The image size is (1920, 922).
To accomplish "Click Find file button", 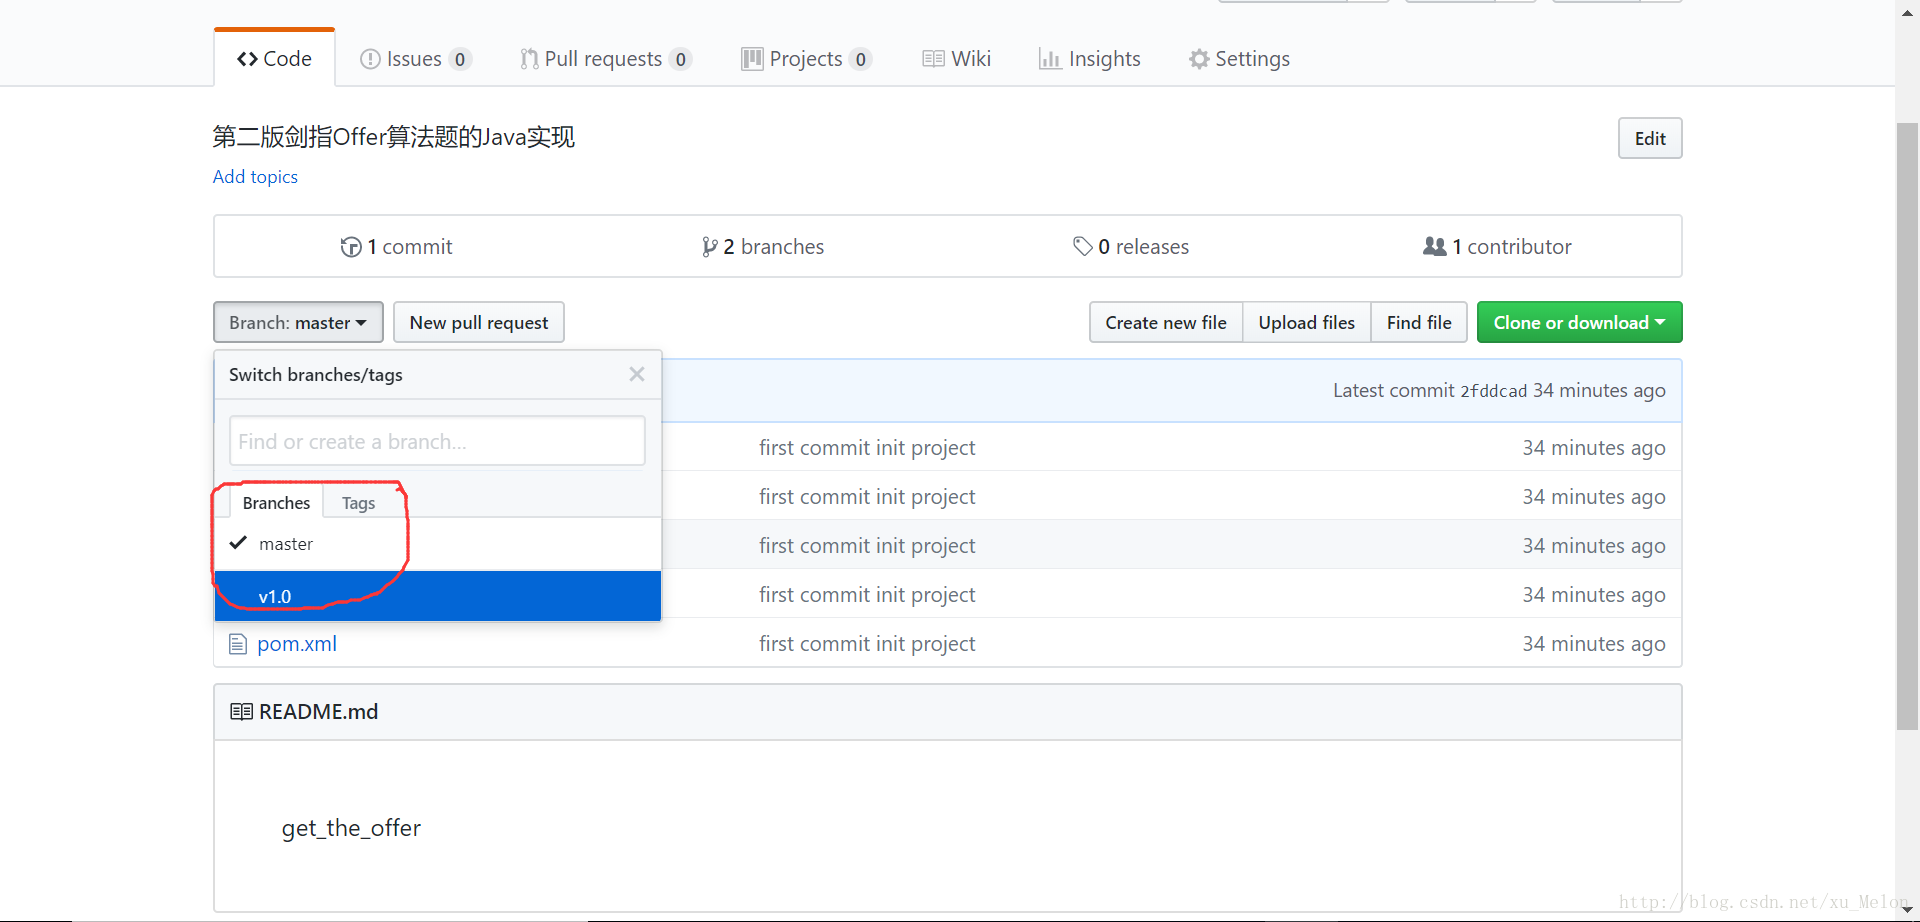I will click(x=1419, y=322).
